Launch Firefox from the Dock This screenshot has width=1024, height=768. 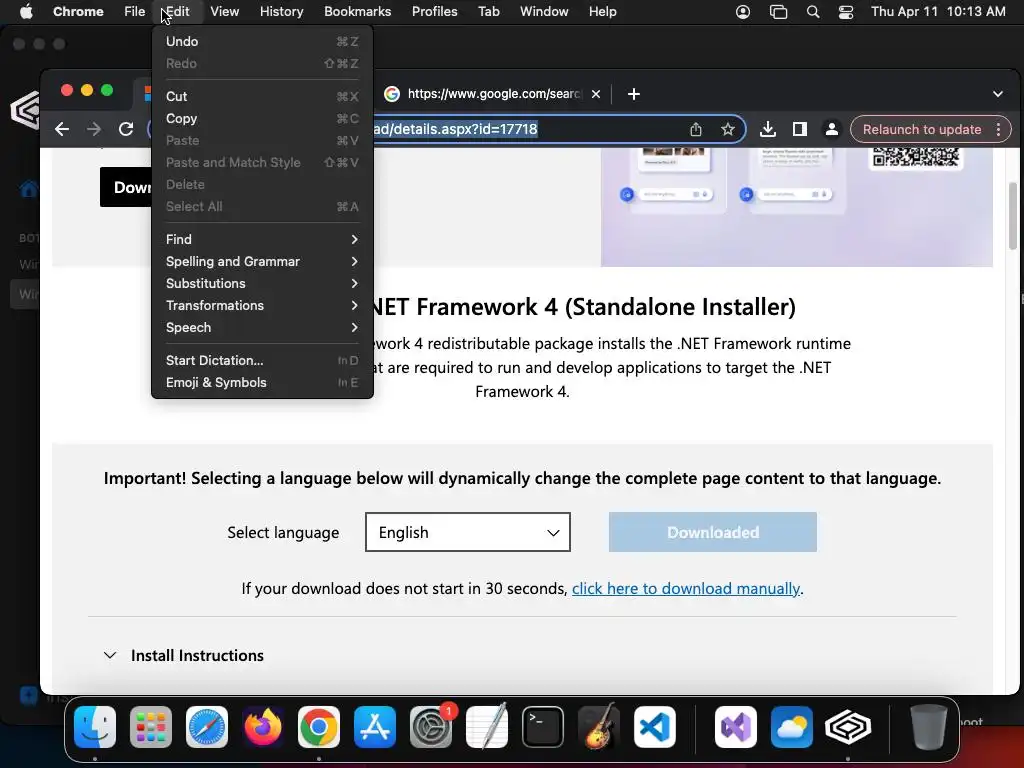263,727
